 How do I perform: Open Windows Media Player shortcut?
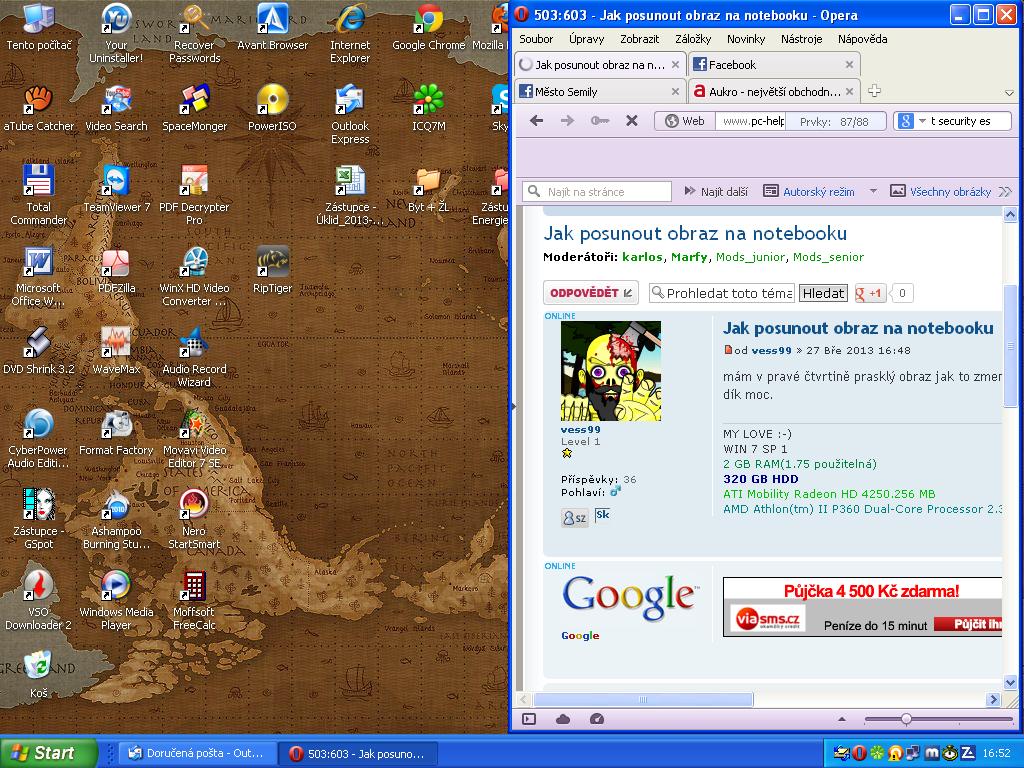(x=116, y=601)
